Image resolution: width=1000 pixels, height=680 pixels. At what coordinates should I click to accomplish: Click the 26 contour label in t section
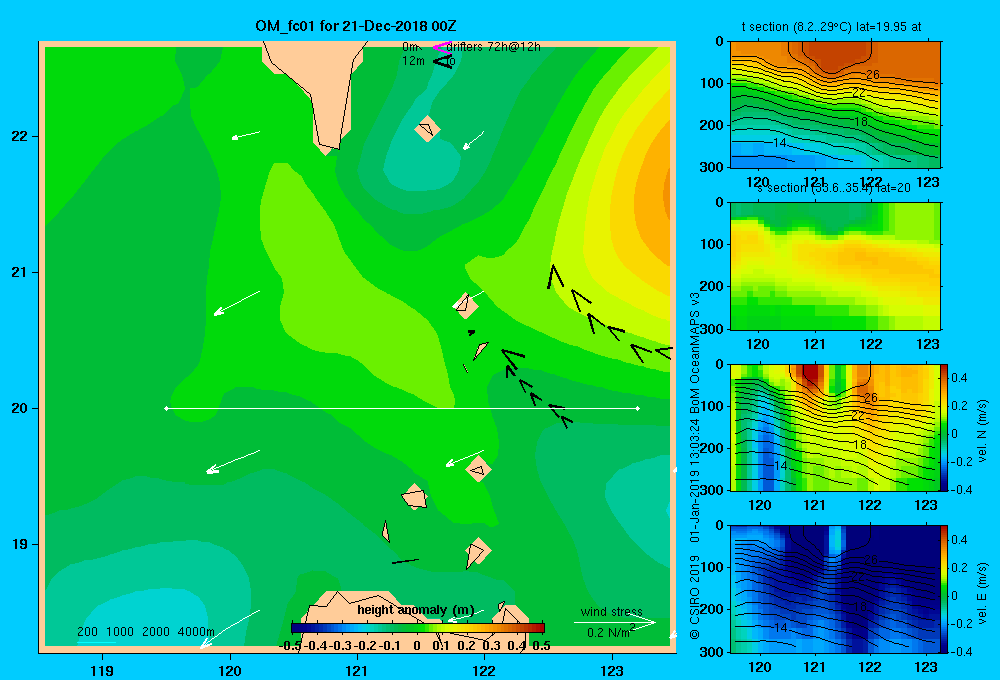point(872,75)
